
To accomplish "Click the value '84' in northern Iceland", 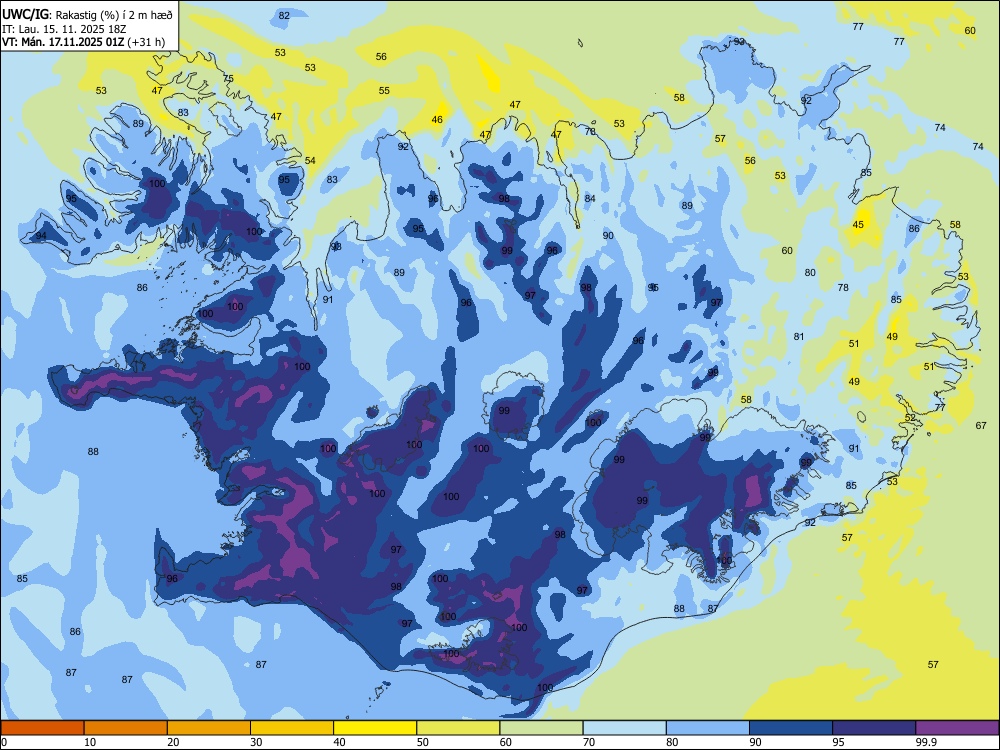I will coord(590,198).
